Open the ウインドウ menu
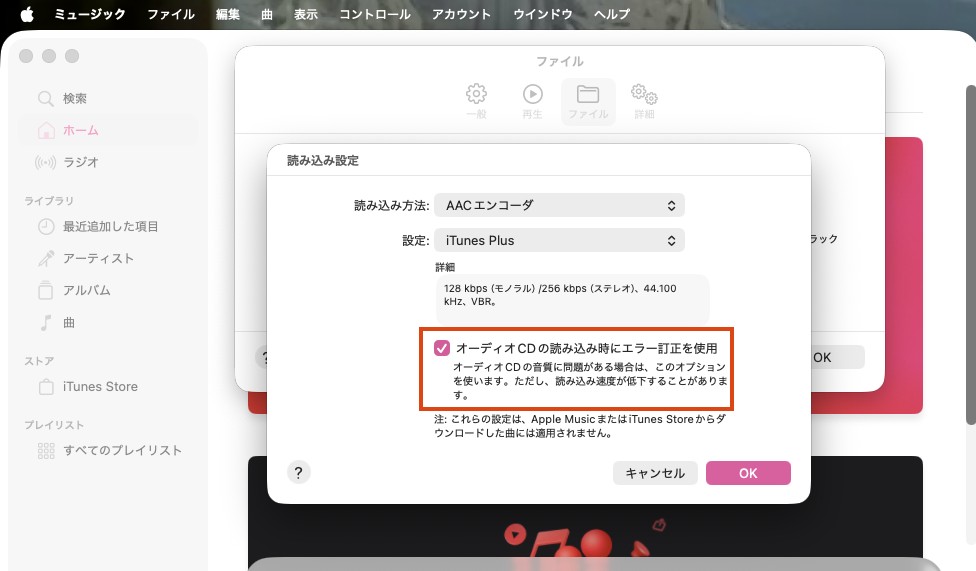976x571 pixels. [543, 14]
